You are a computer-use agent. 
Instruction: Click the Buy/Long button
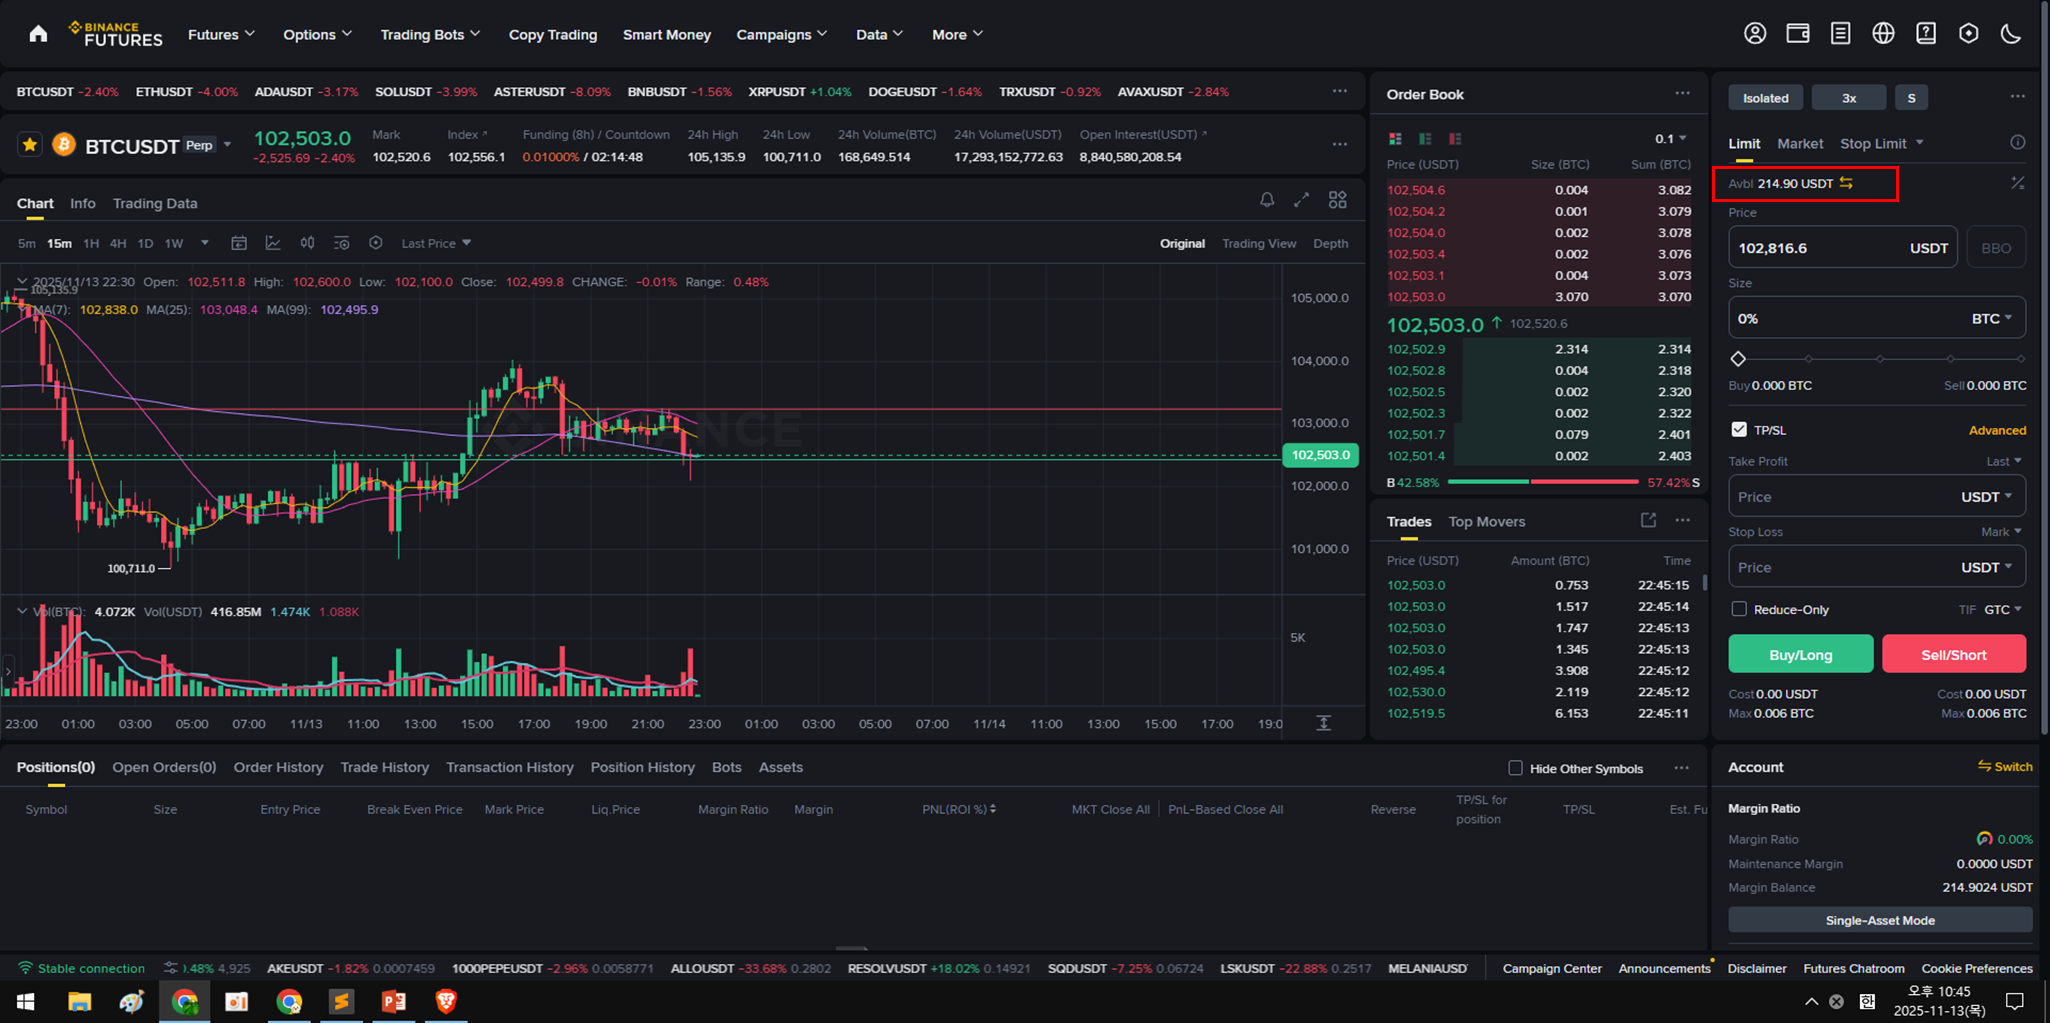[1801, 654]
